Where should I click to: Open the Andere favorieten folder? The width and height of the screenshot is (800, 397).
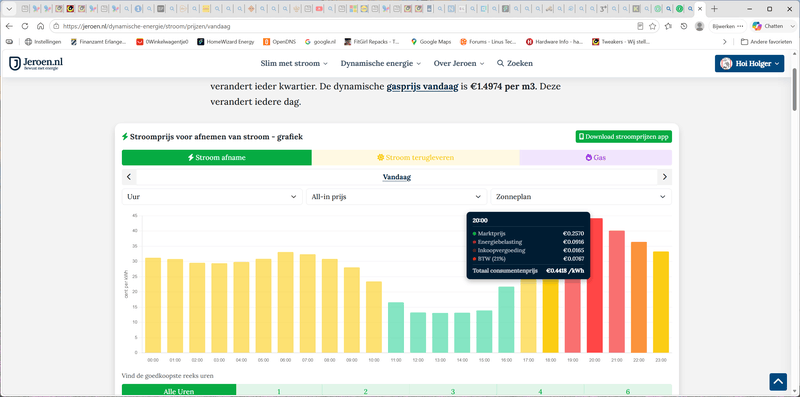coord(766,42)
